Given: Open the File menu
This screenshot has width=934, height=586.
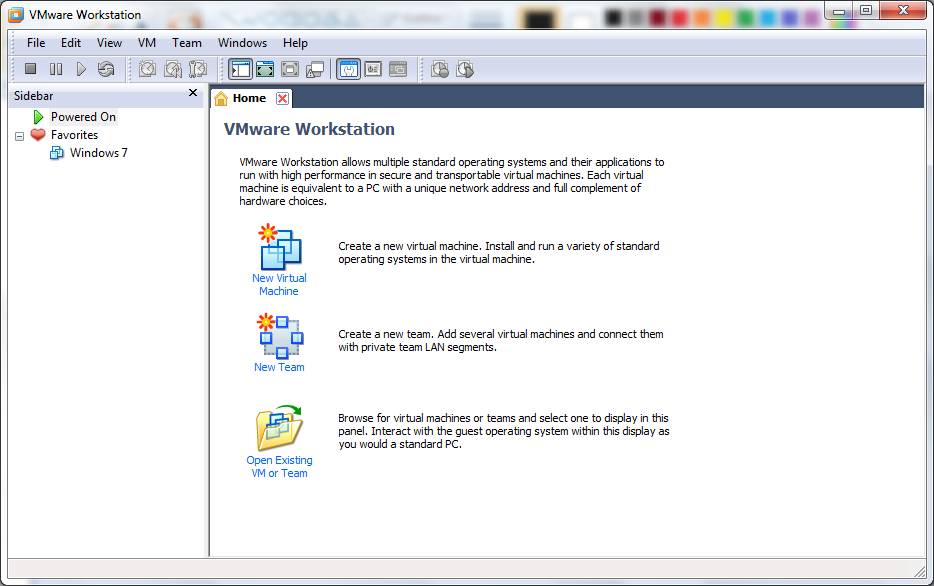Looking at the screenshot, I should tap(36, 43).
